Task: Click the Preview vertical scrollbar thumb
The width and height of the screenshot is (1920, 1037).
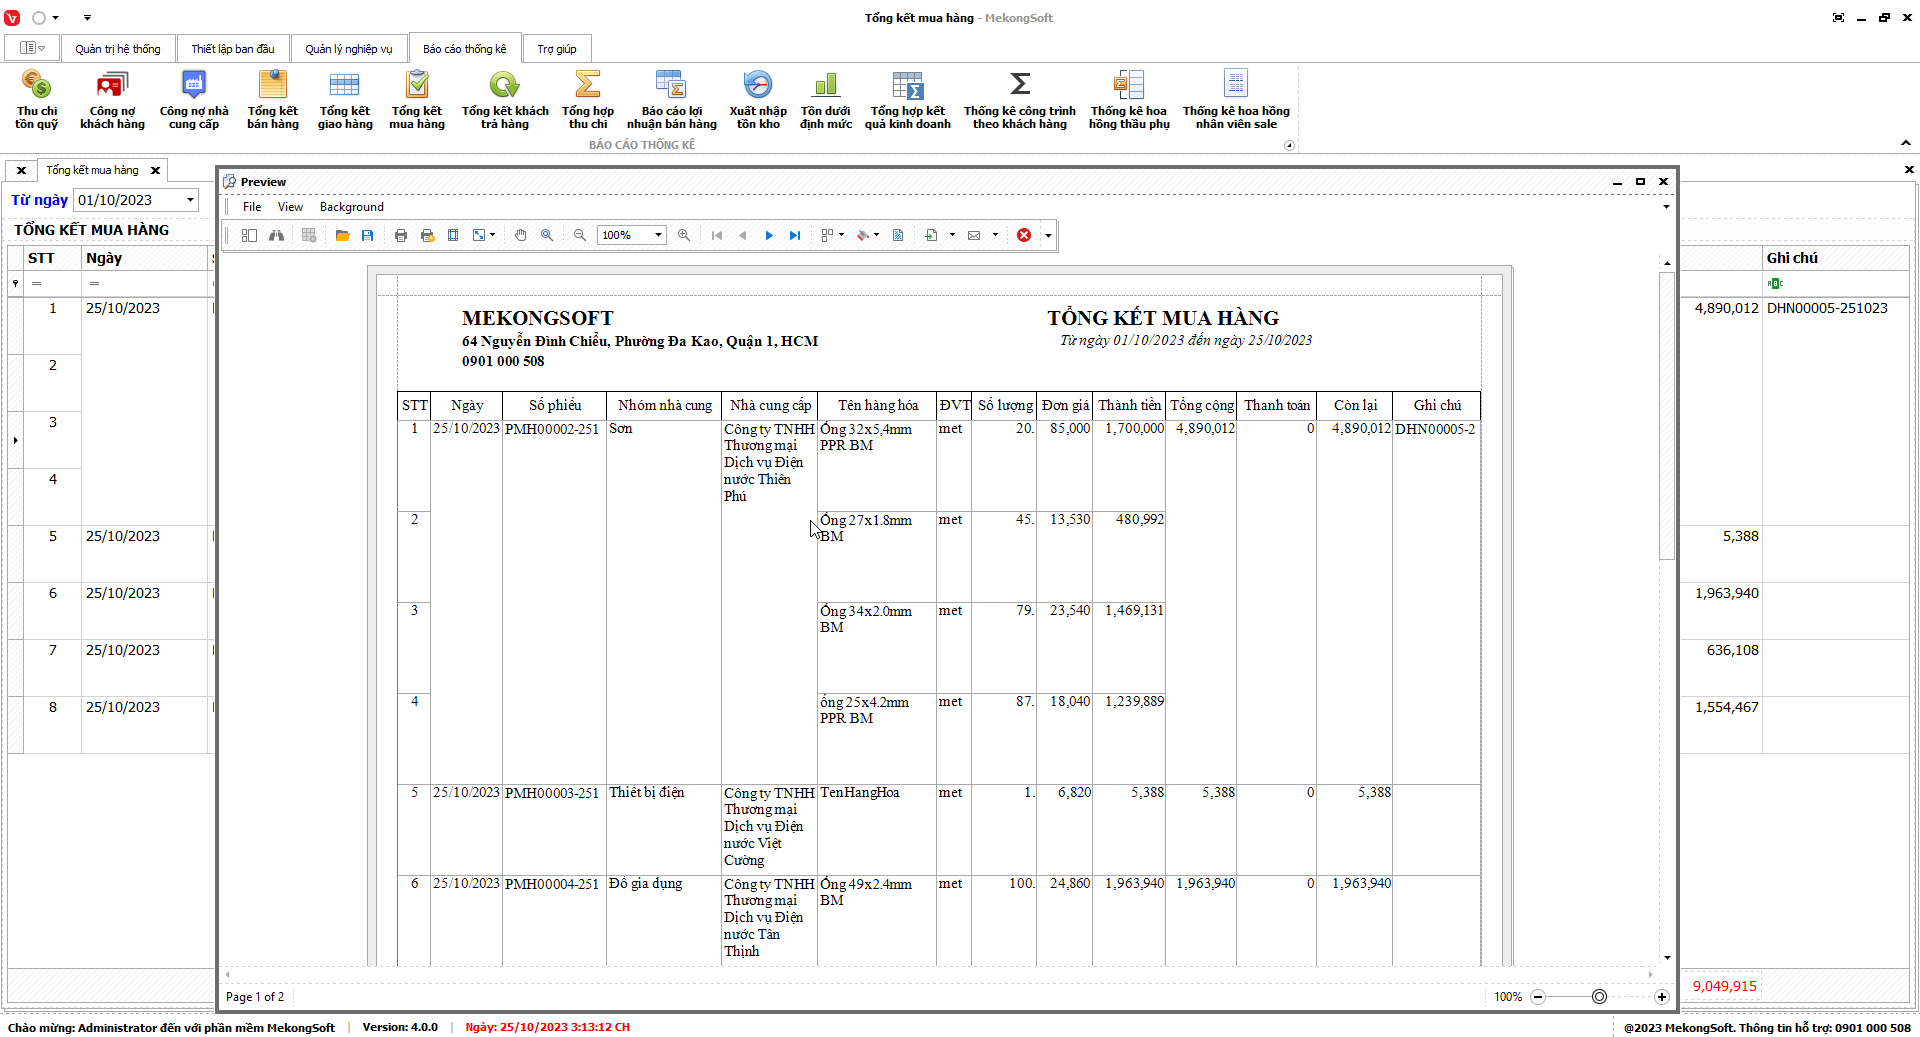Action: tap(1666, 415)
